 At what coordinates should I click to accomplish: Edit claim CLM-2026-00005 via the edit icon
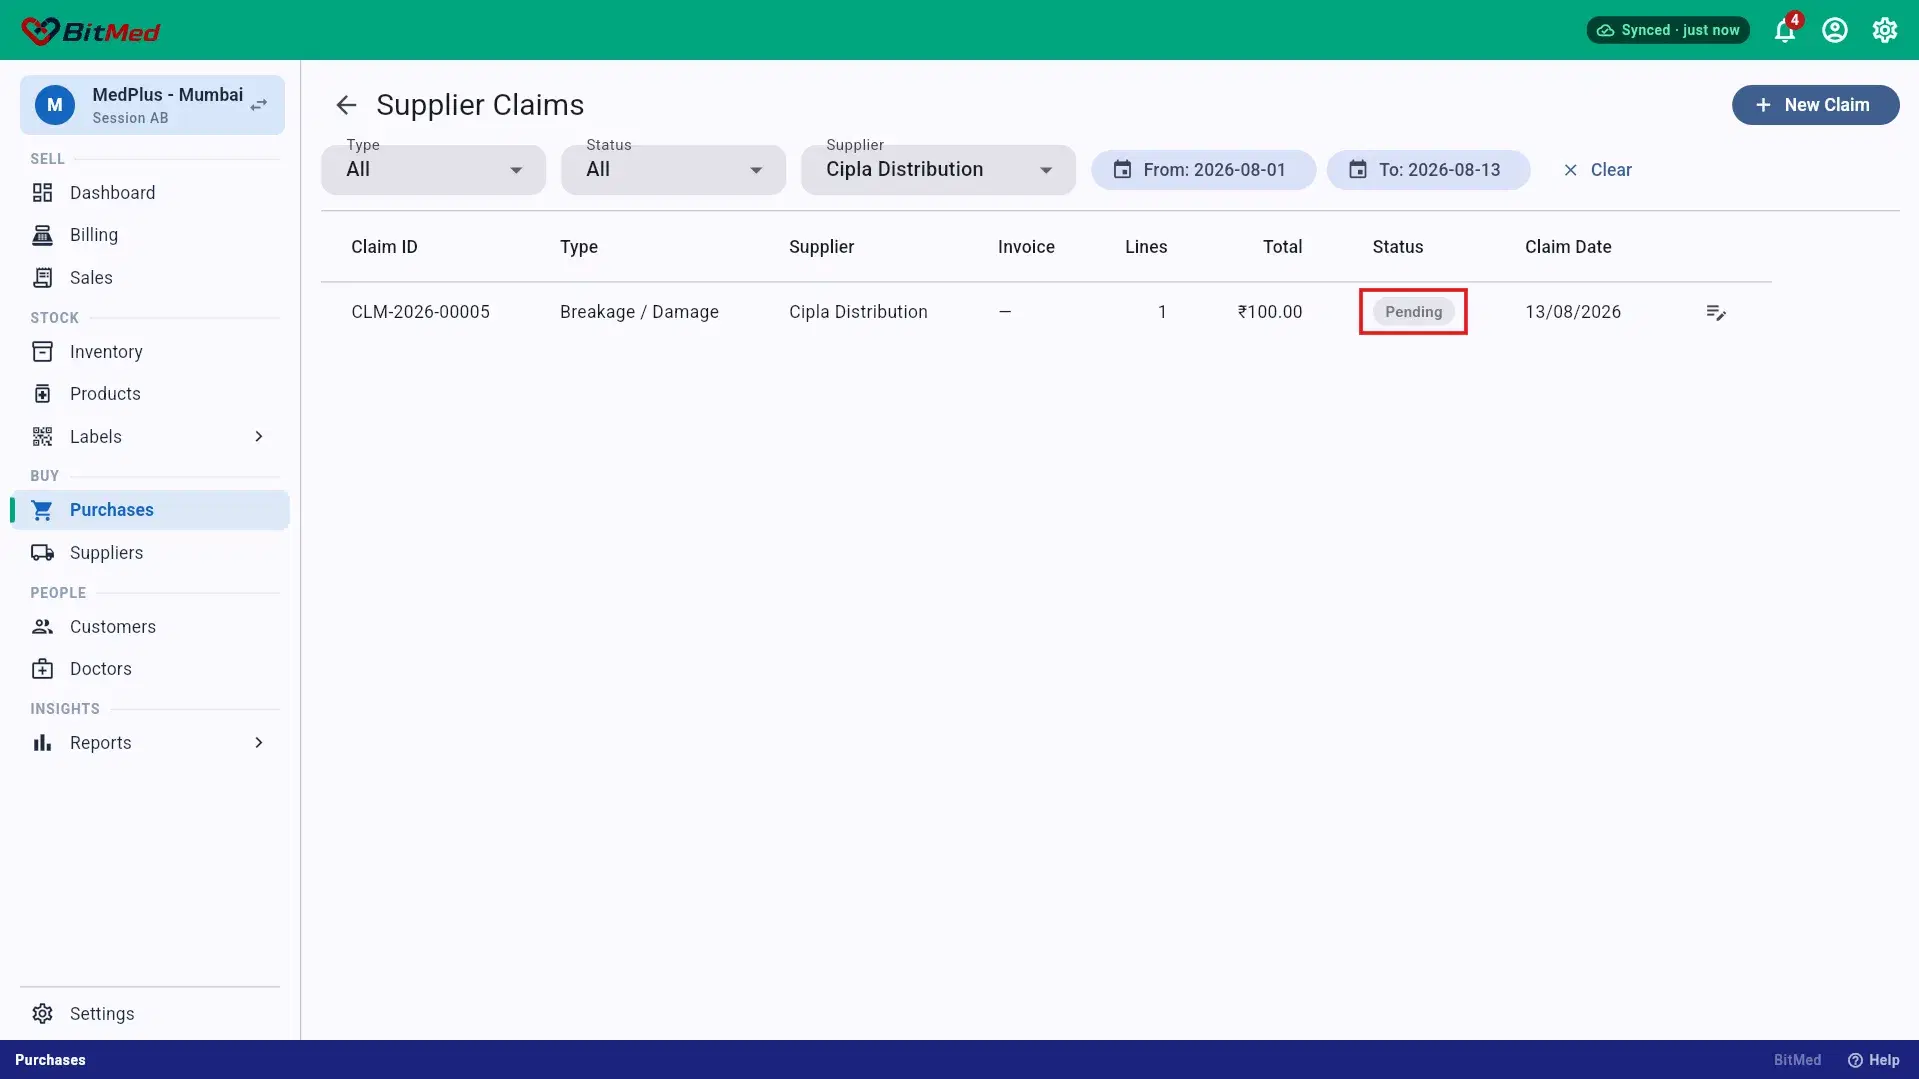point(1716,313)
